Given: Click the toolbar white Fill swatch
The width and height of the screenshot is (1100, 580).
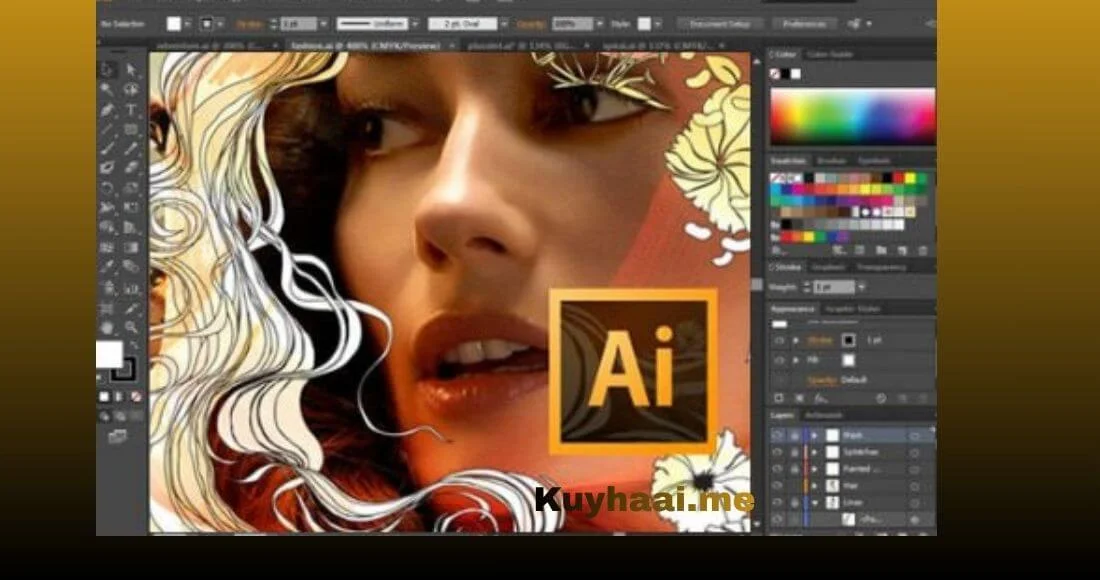Looking at the screenshot, I should pyautogui.click(x=109, y=354).
